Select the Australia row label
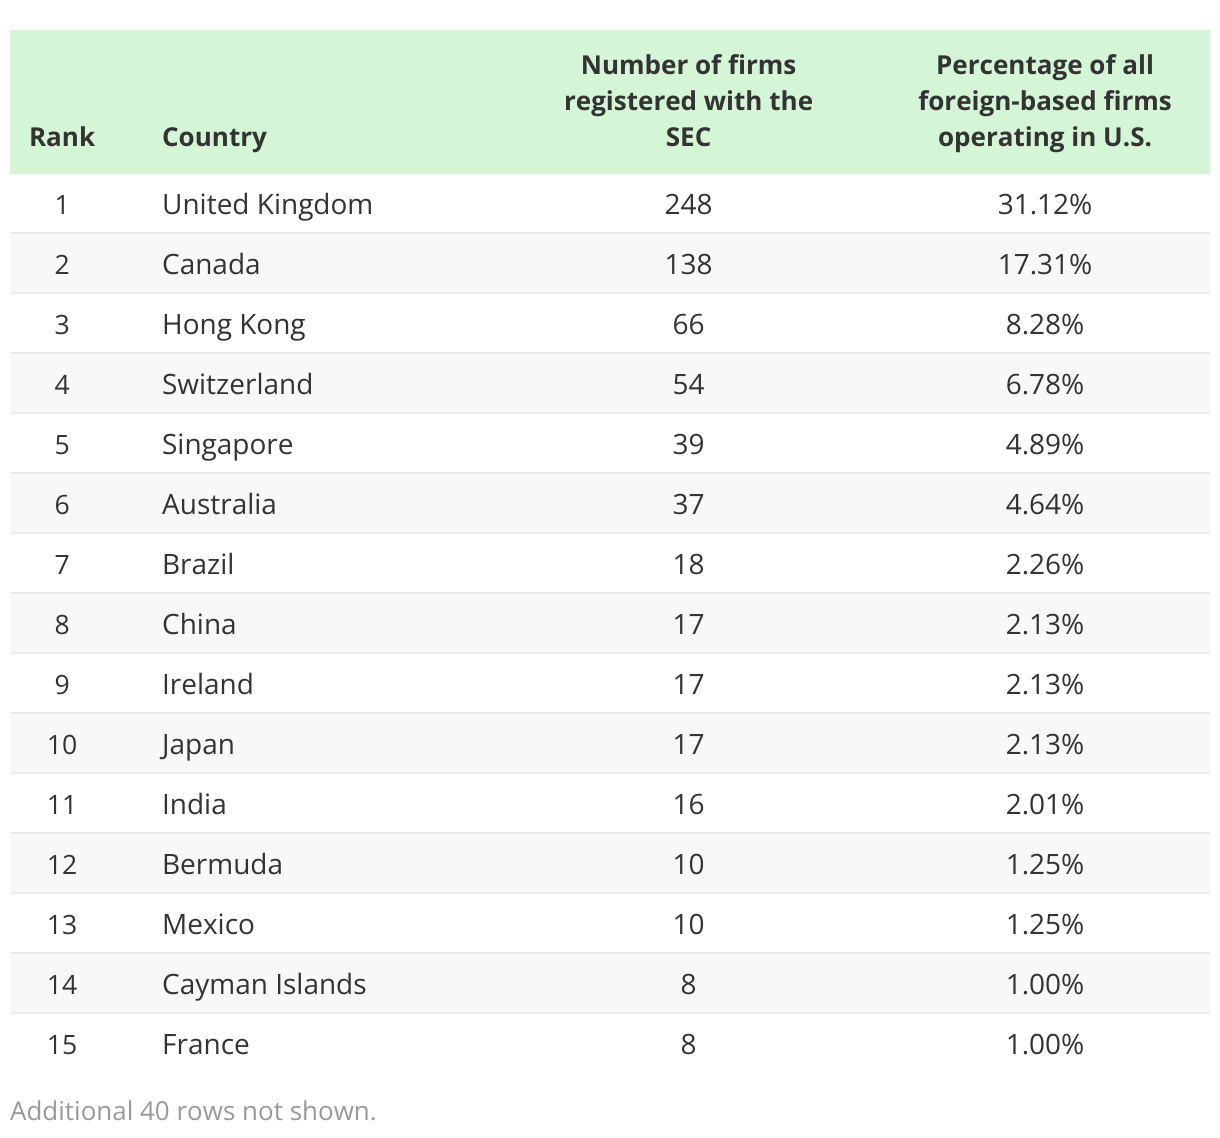Screen dimensions: 1220x1138 [x=219, y=504]
